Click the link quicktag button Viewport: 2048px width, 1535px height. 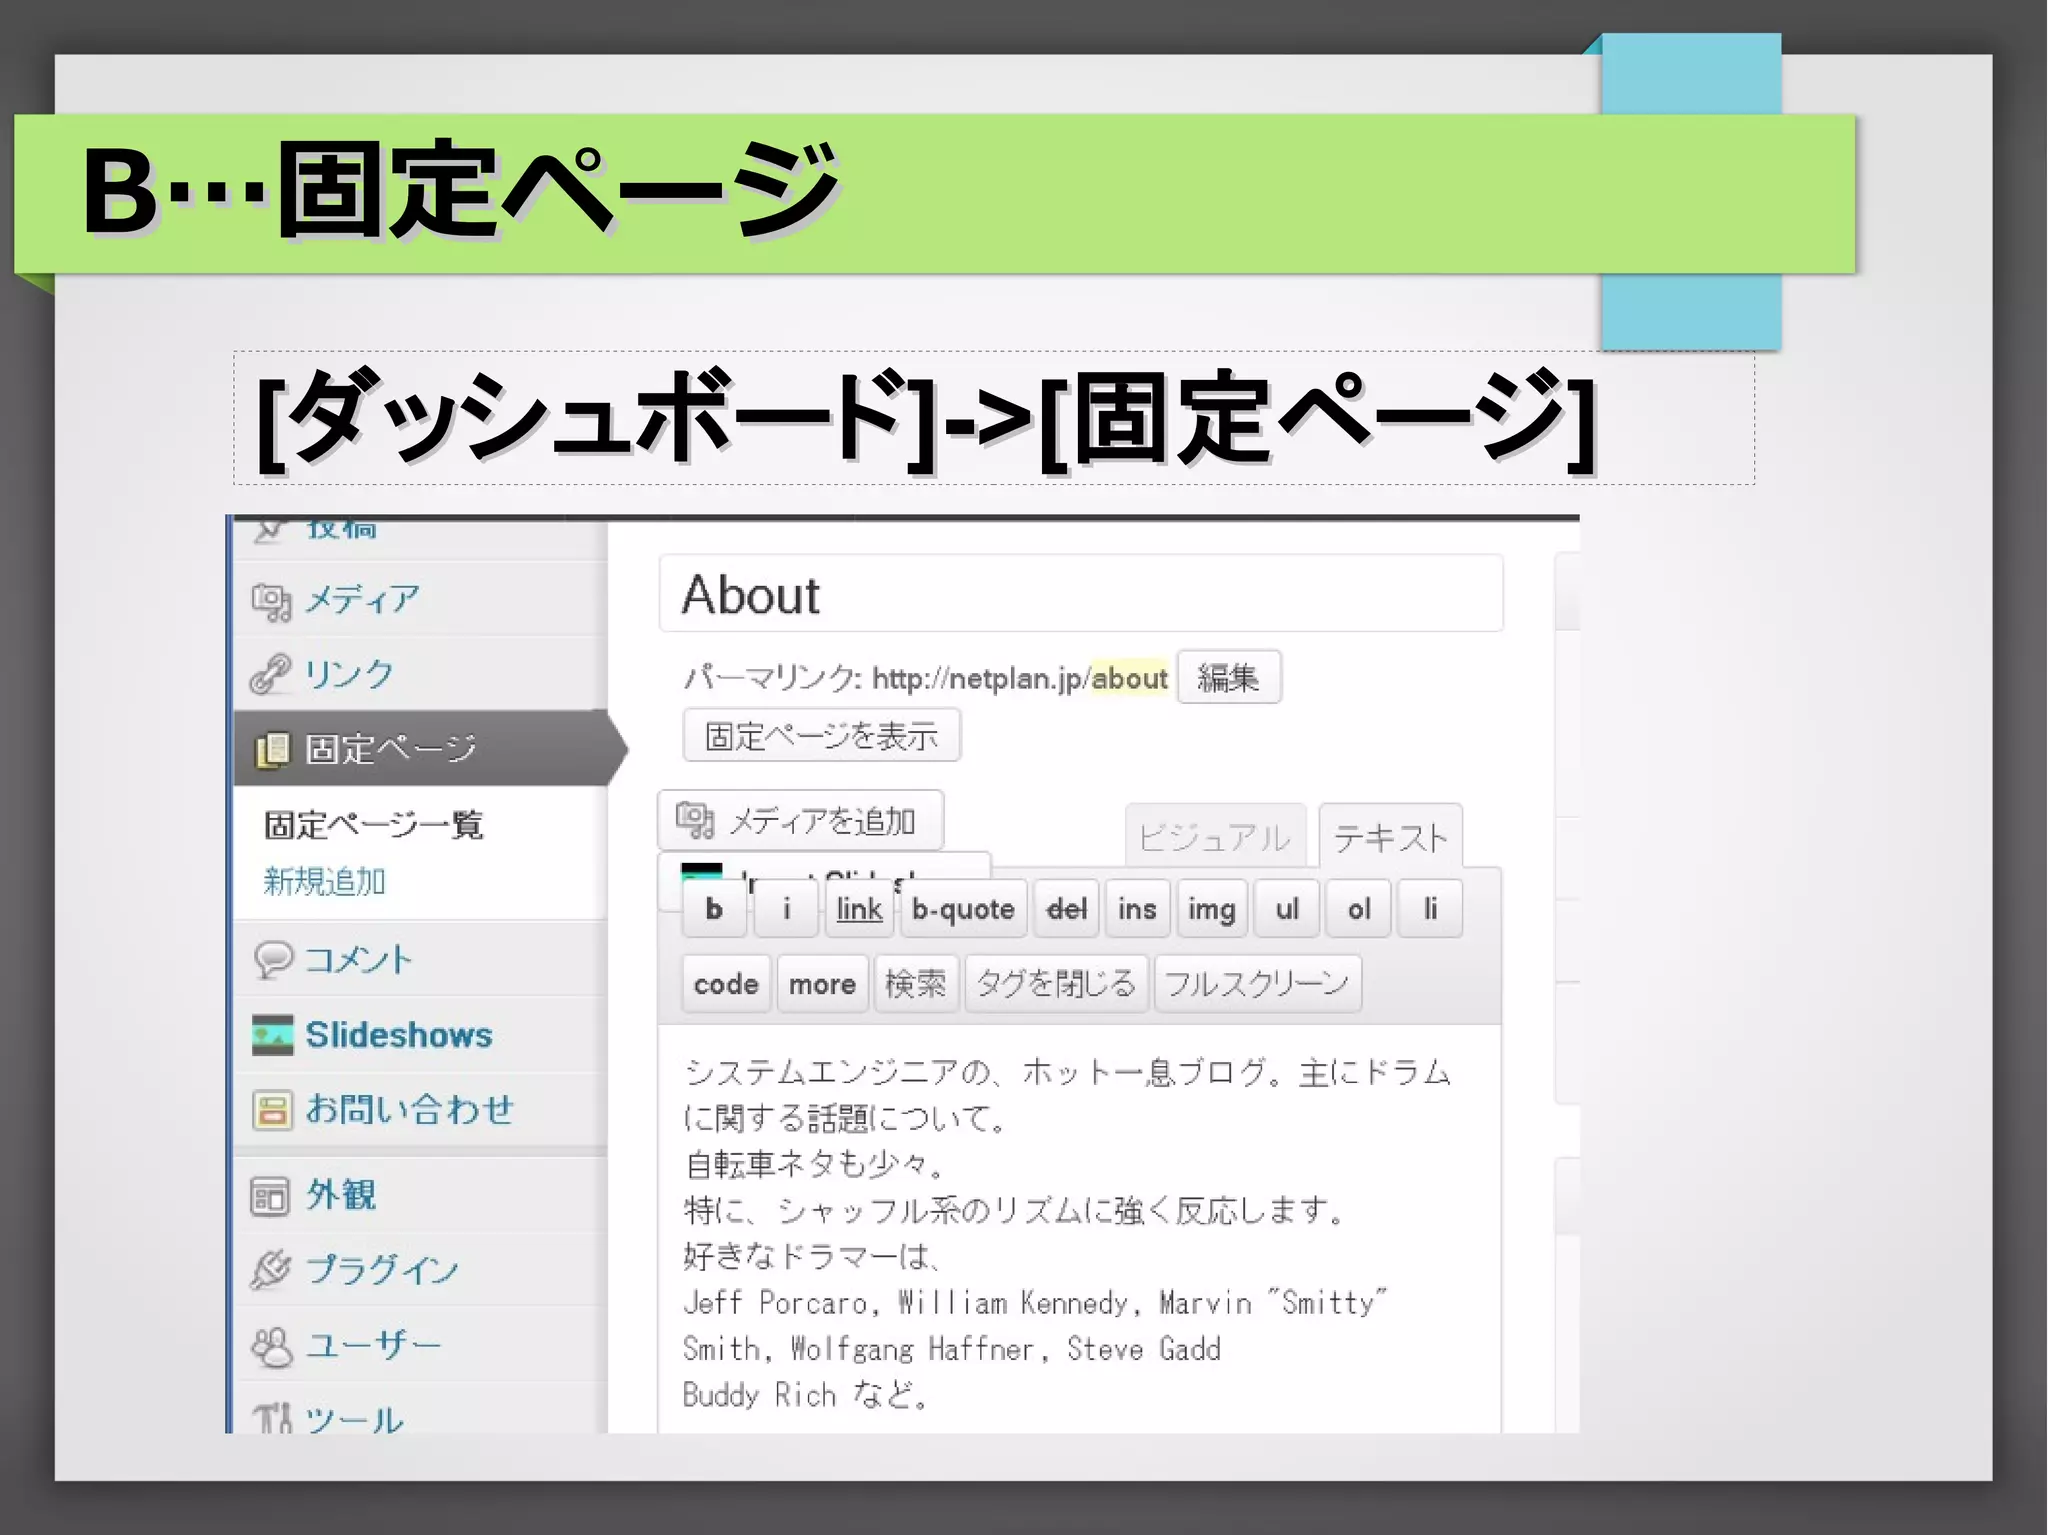[859, 909]
